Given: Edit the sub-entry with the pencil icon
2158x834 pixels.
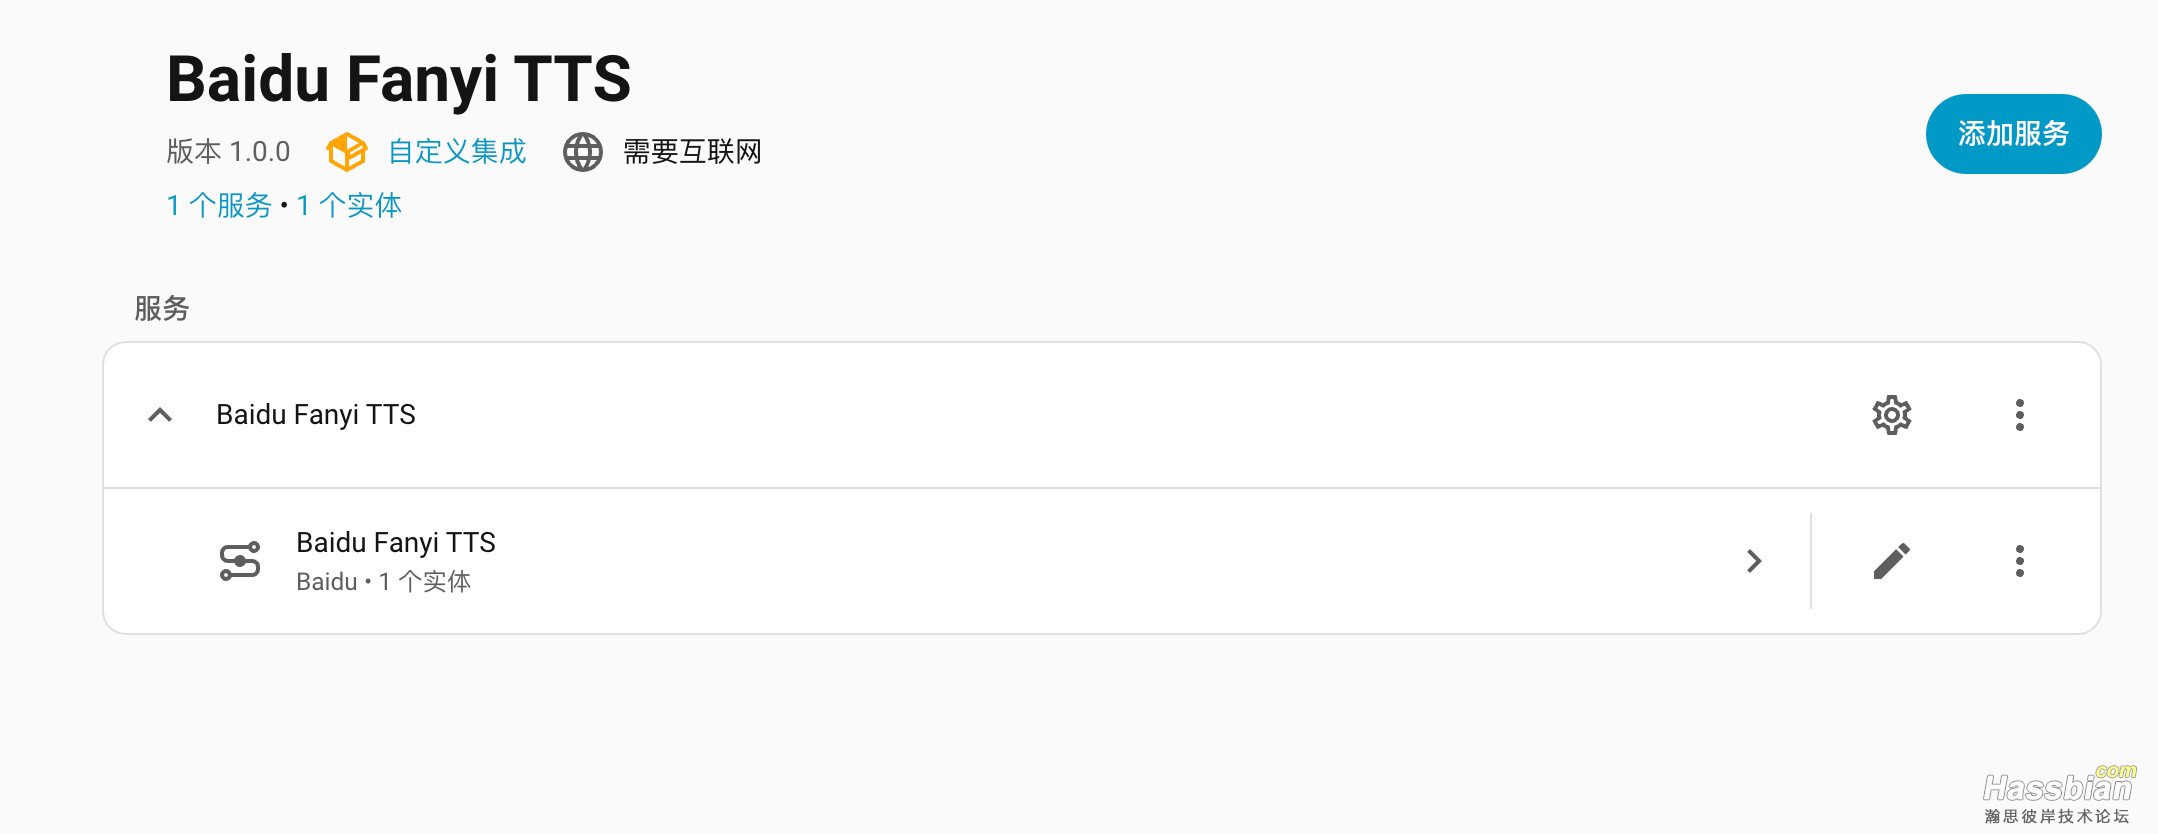Looking at the screenshot, I should [x=1892, y=561].
